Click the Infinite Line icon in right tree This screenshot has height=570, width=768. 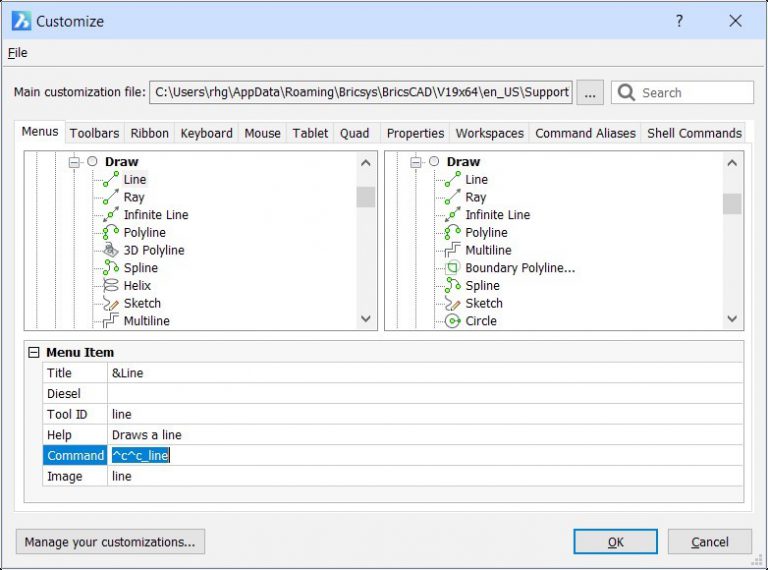click(453, 214)
